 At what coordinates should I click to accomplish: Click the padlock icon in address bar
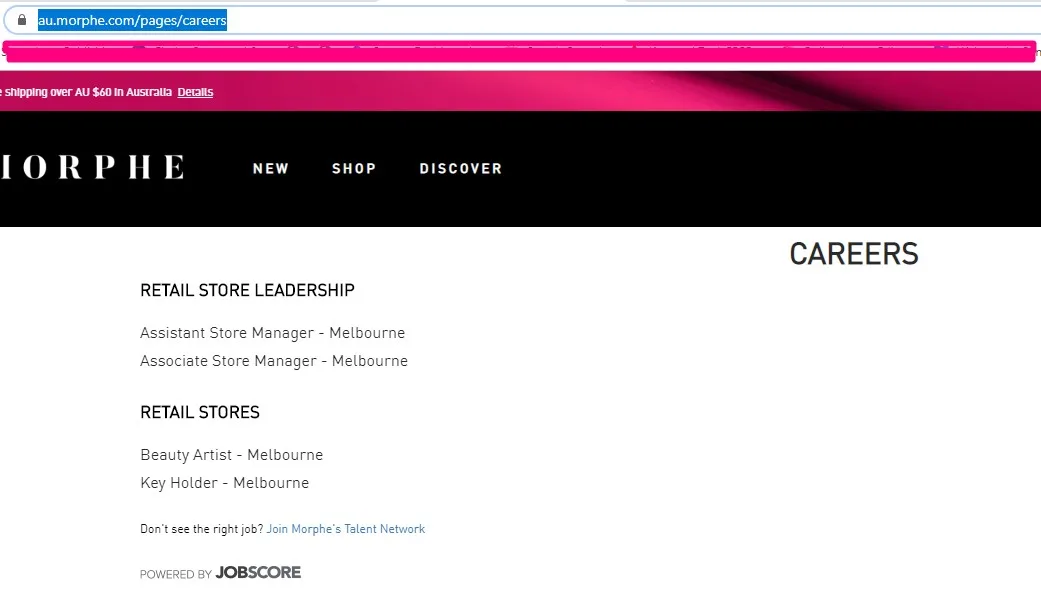click(x=21, y=20)
